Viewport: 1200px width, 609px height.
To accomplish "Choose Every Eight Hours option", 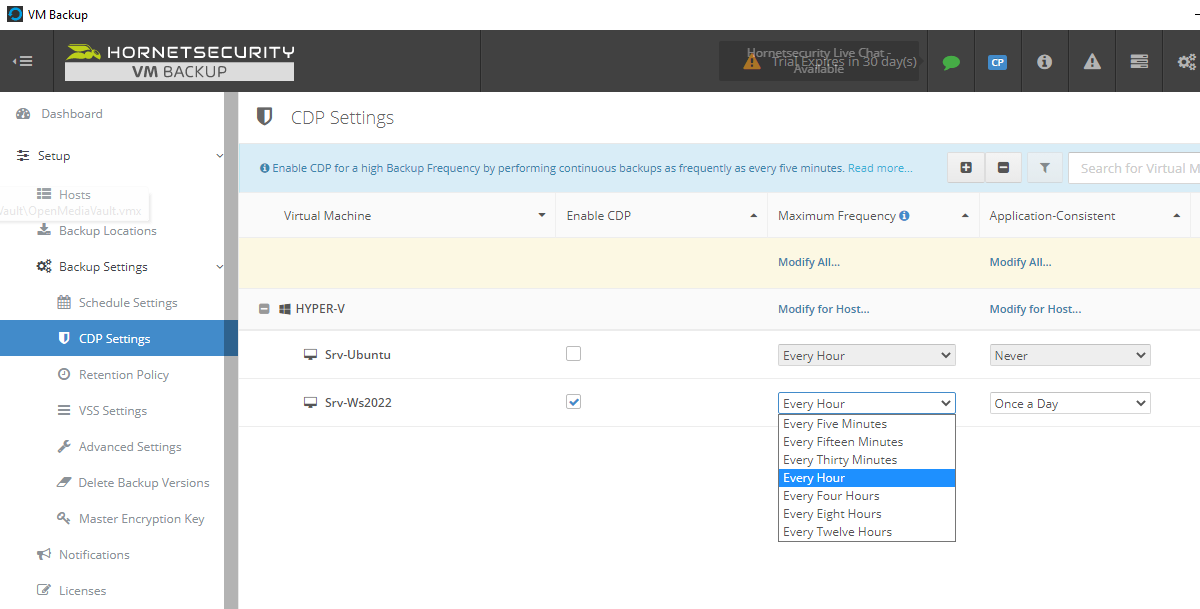I will [x=867, y=514].
